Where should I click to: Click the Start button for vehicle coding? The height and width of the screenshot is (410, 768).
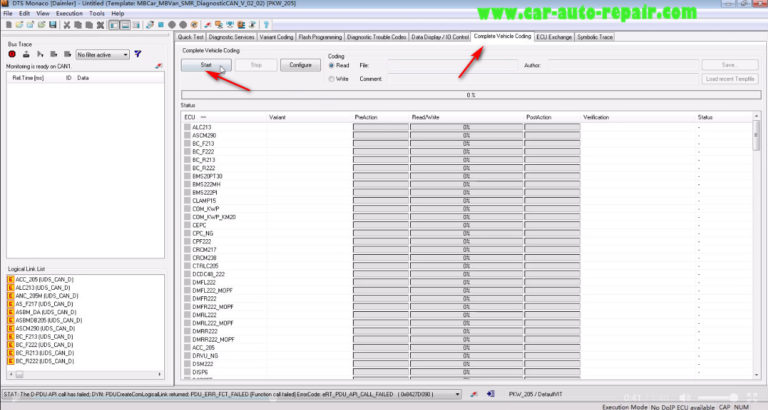point(206,65)
